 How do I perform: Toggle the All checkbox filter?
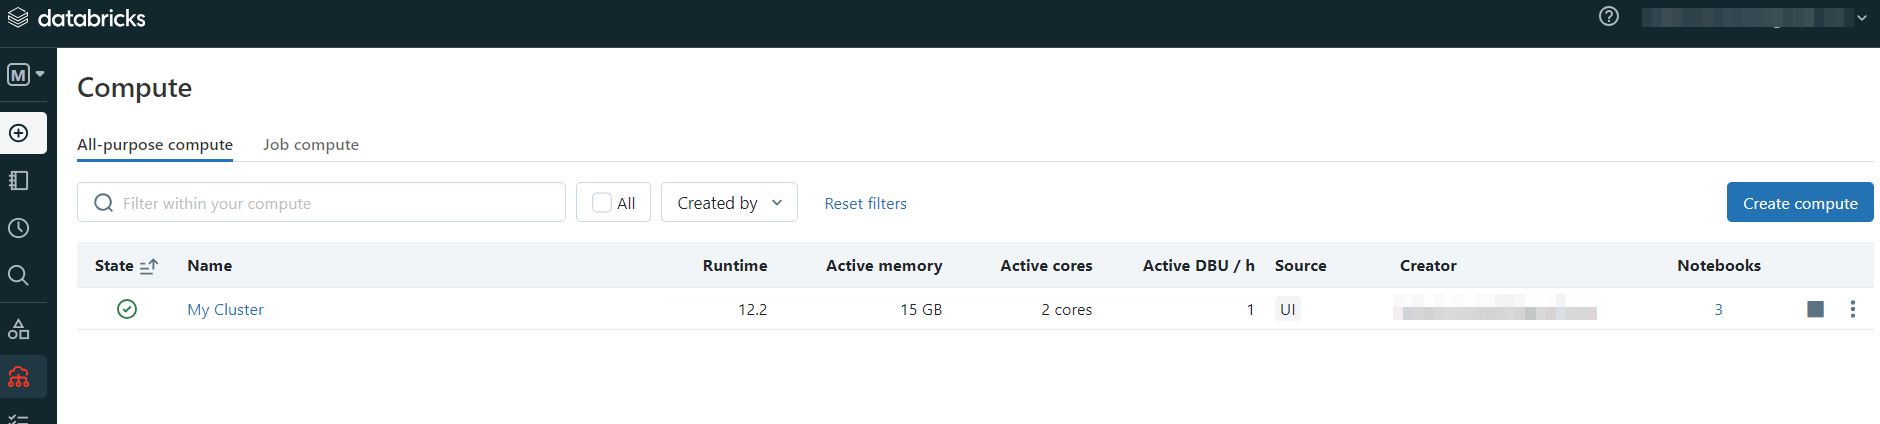click(602, 203)
